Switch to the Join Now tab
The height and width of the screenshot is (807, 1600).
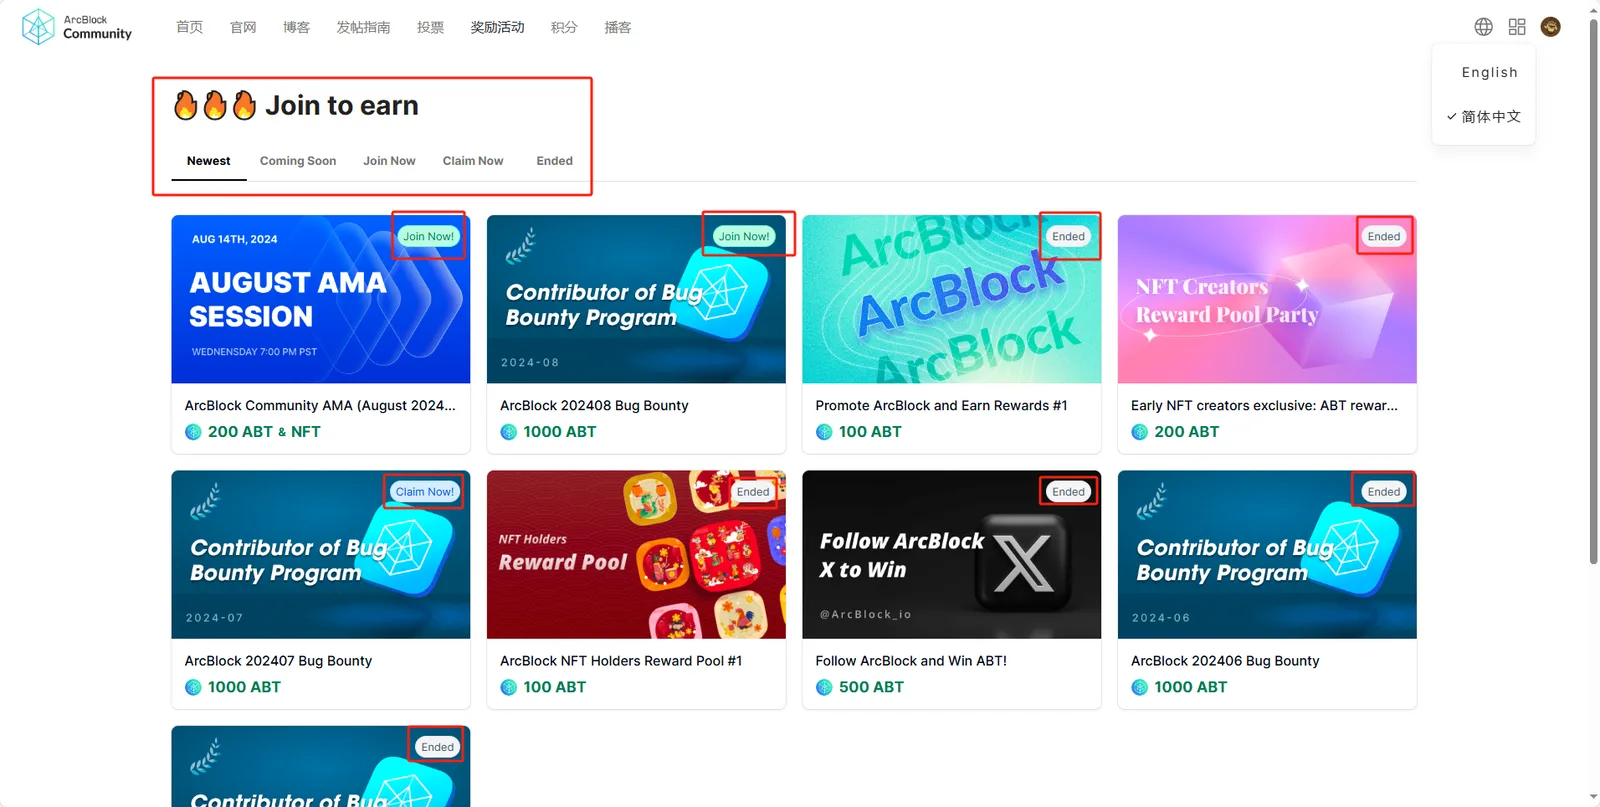pyautogui.click(x=389, y=161)
